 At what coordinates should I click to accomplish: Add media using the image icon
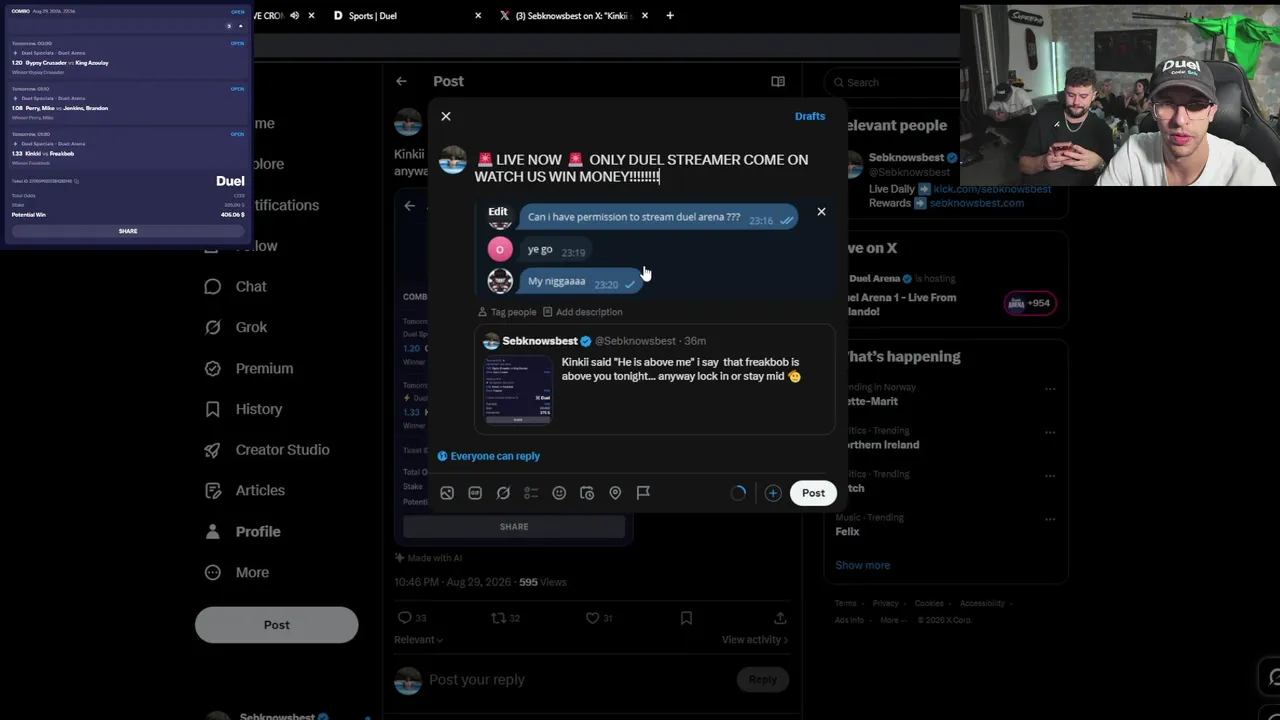(447, 493)
